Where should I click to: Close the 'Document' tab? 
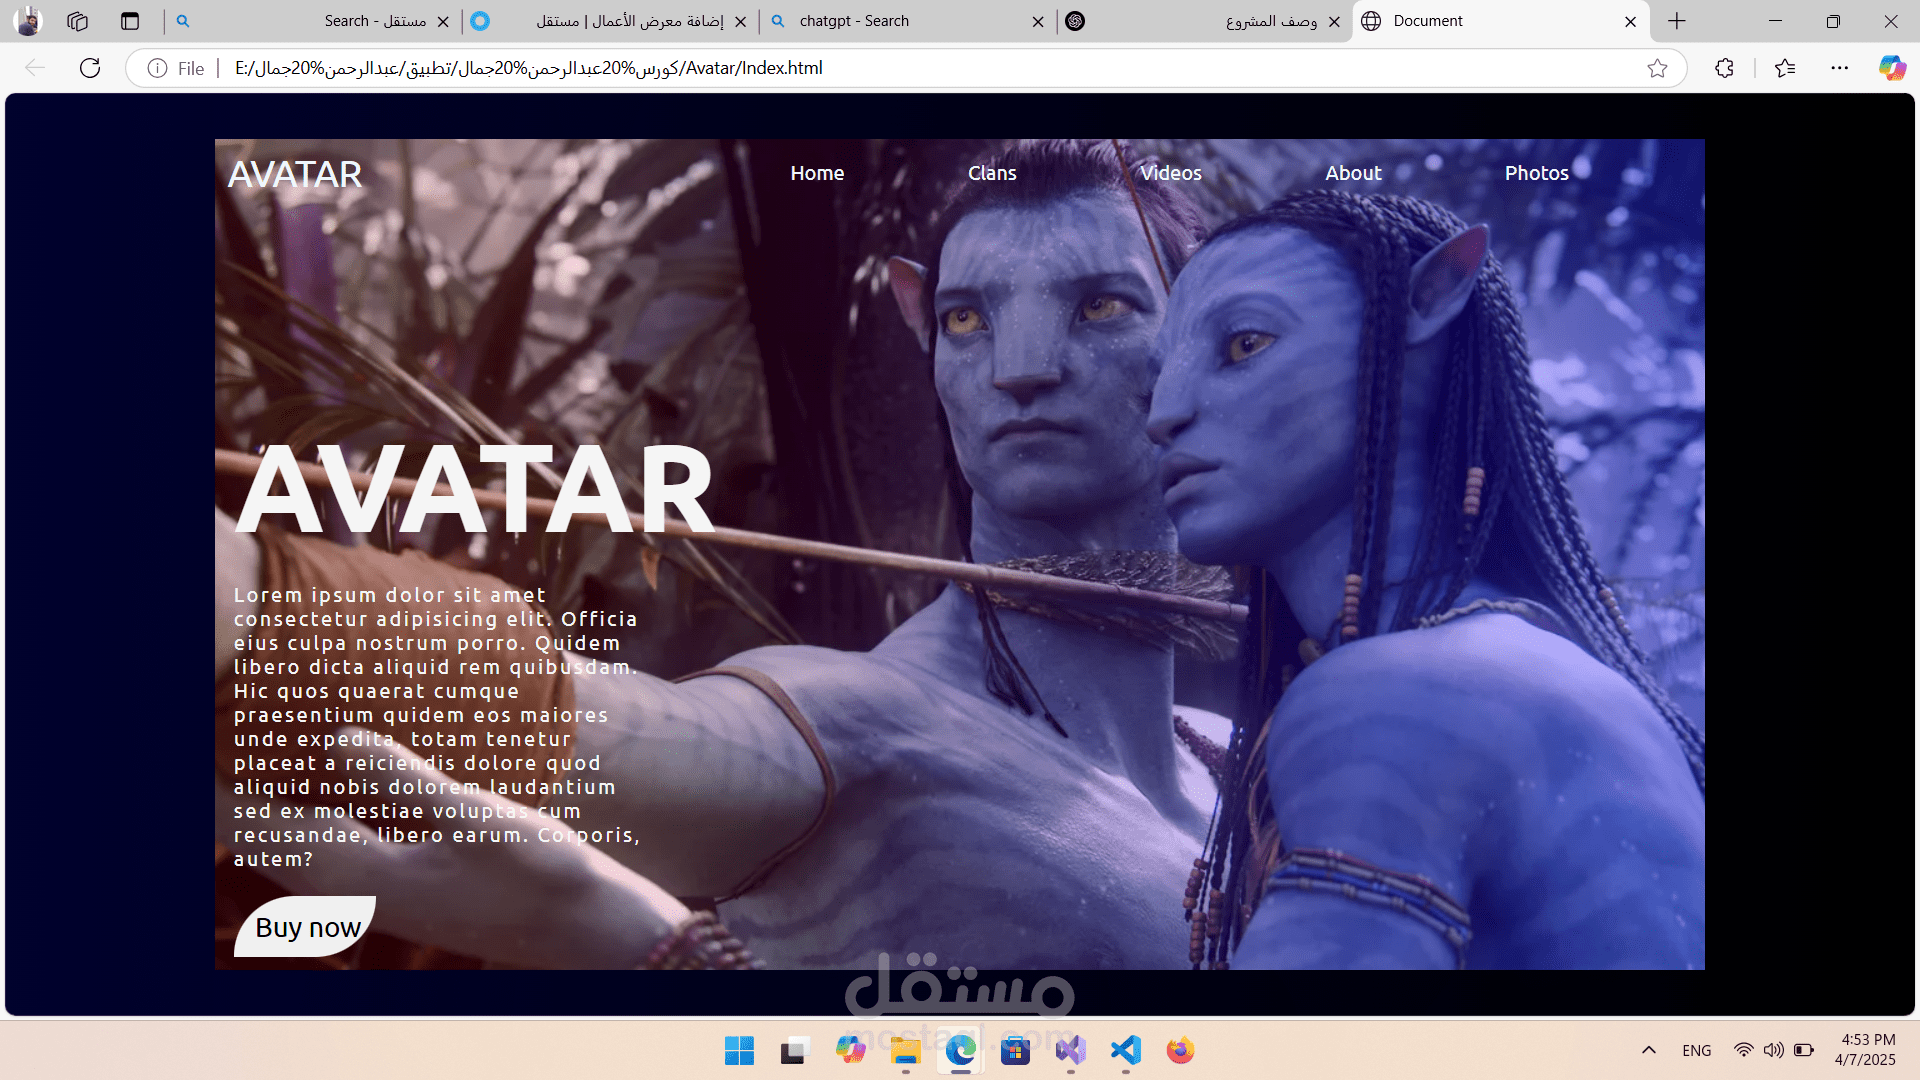tap(1630, 21)
